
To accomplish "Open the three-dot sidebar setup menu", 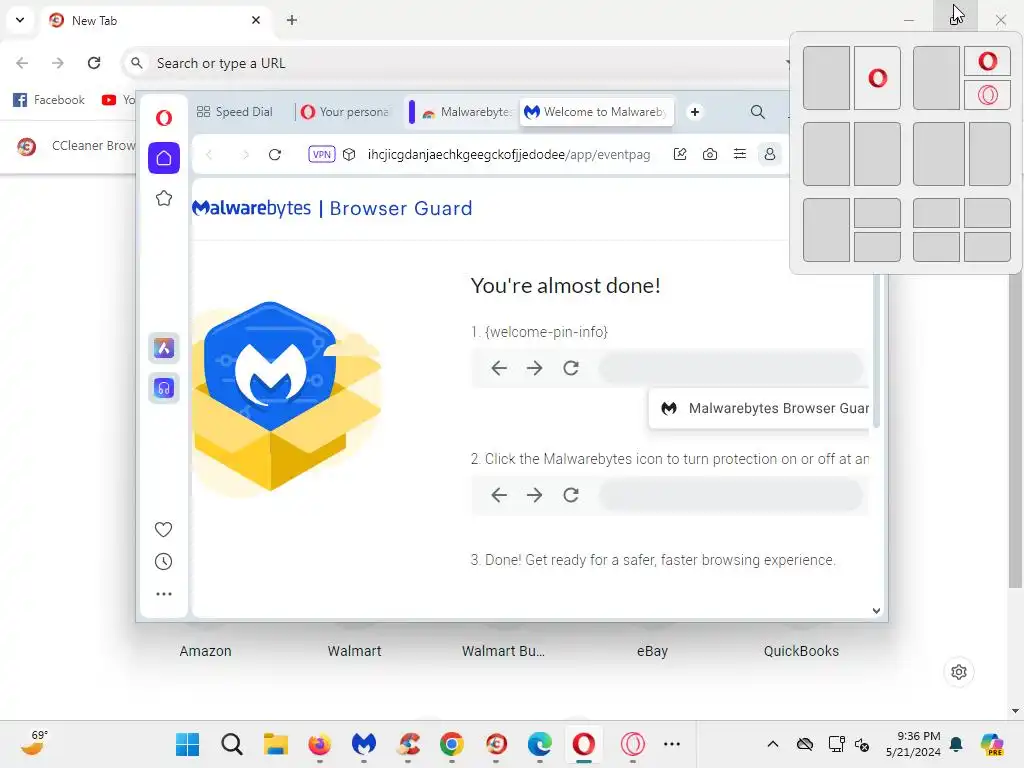I will [164, 594].
